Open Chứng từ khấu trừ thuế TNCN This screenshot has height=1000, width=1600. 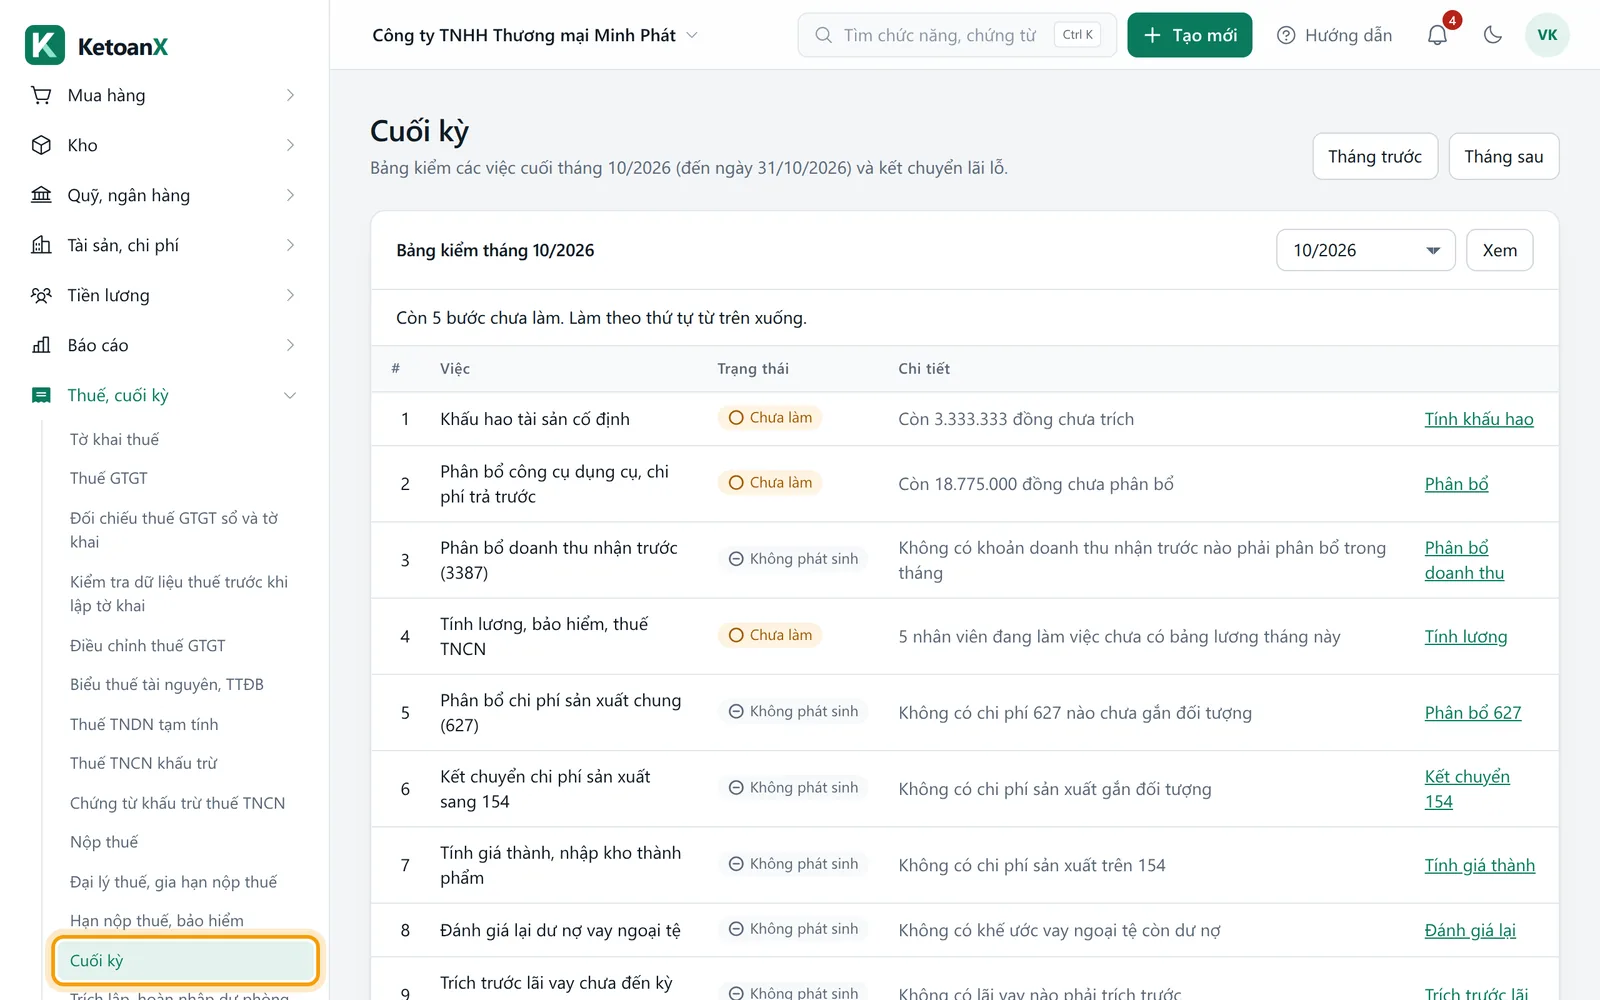[x=177, y=803]
